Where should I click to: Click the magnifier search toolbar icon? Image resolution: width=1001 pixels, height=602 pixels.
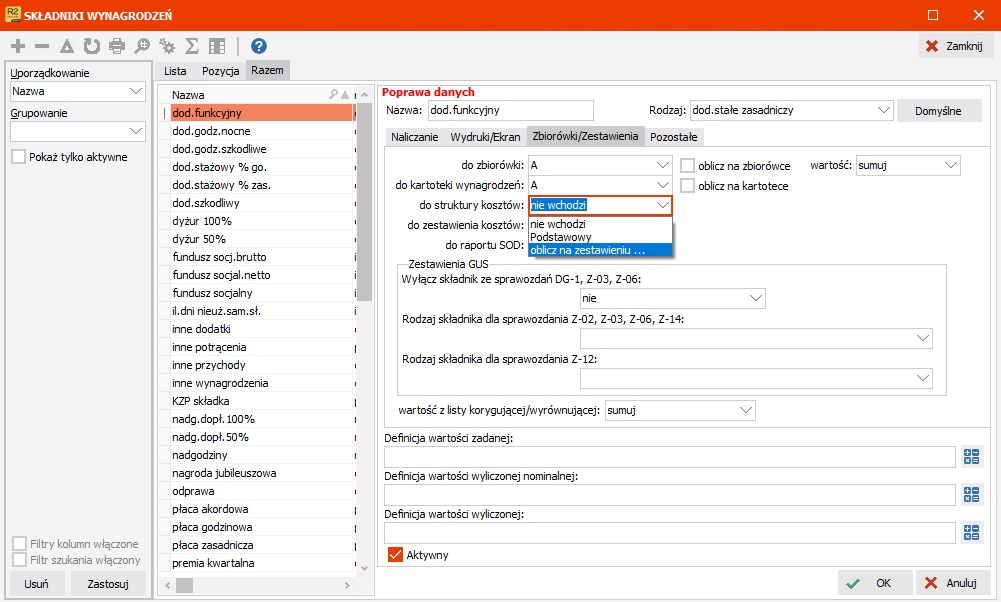point(142,46)
